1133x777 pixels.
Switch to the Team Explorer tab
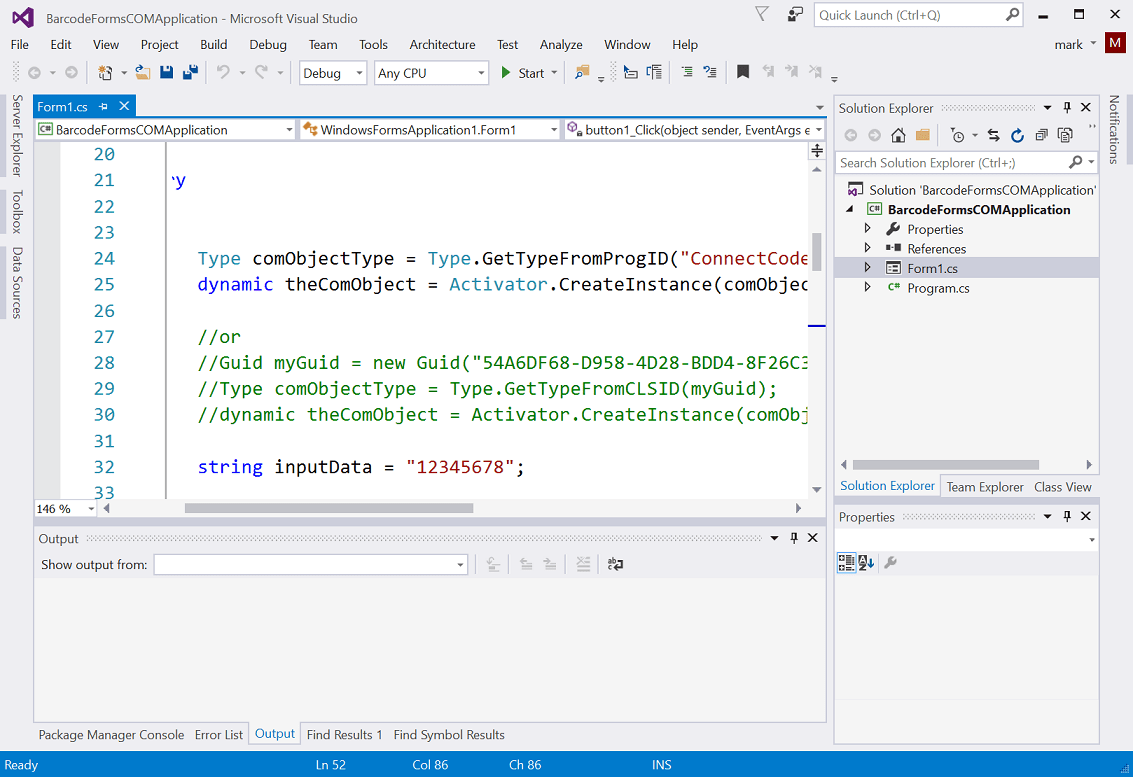click(x=985, y=487)
